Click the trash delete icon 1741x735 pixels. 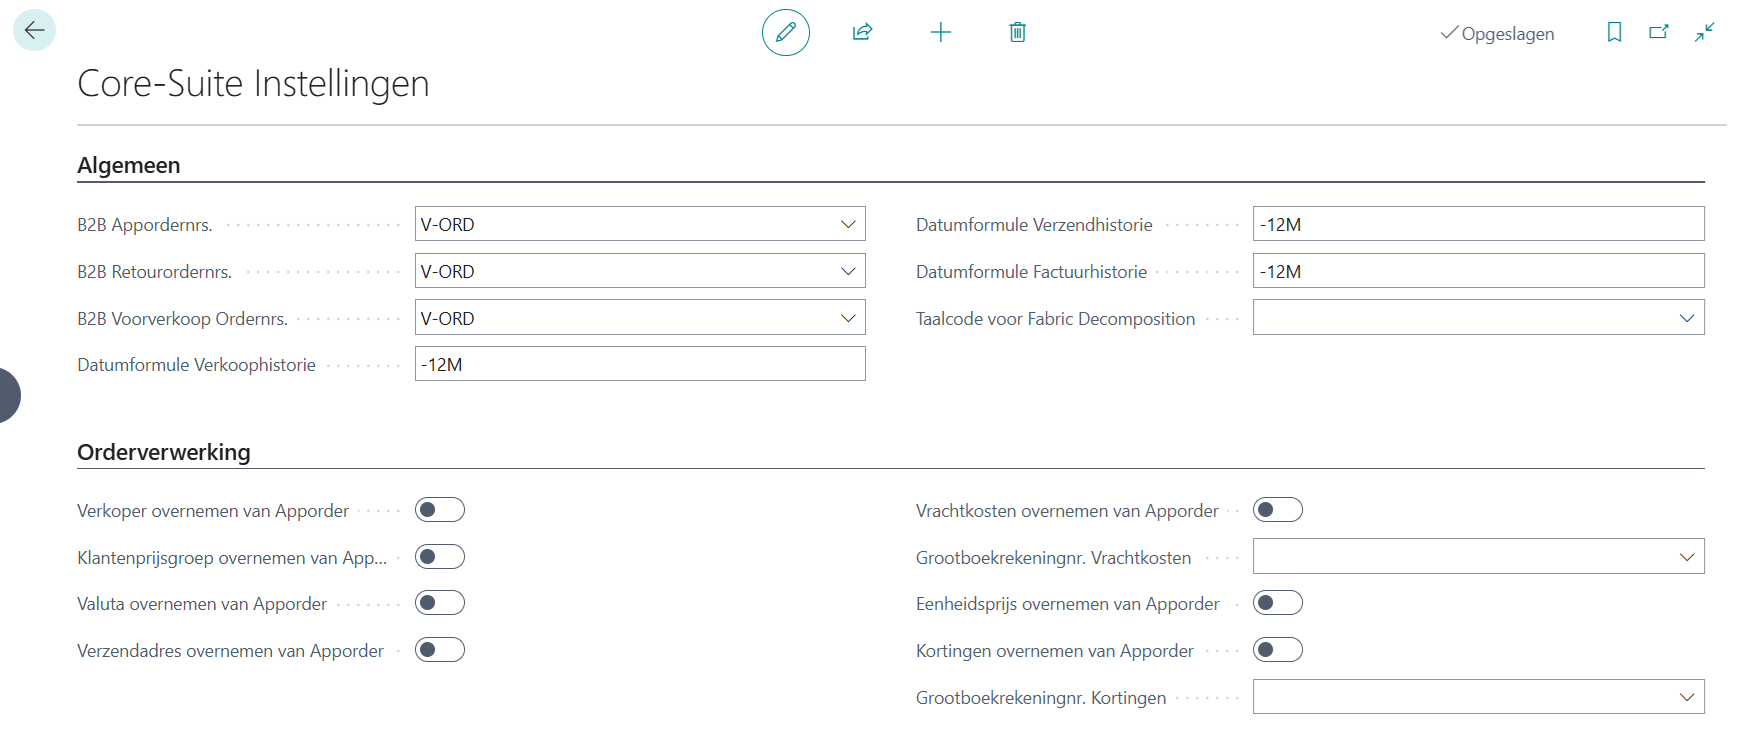pos(1017,32)
